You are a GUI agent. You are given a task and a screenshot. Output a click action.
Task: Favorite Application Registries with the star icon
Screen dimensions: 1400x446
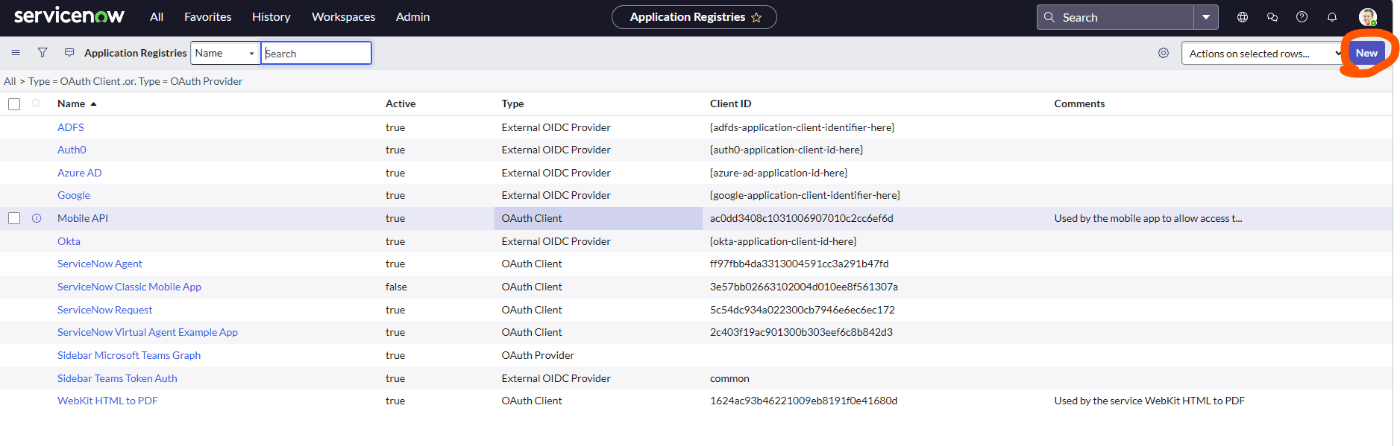click(757, 17)
